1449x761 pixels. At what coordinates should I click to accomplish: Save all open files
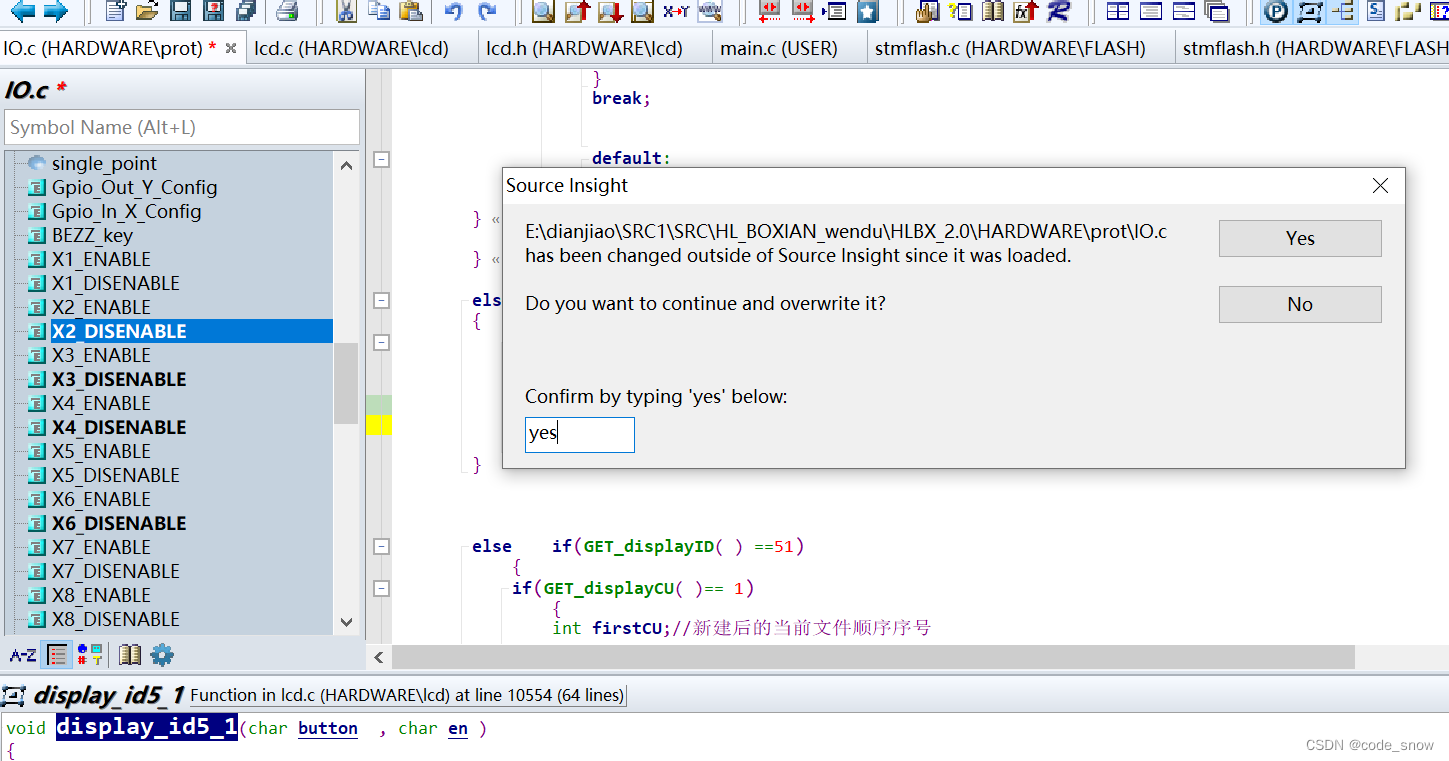[x=245, y=11]
